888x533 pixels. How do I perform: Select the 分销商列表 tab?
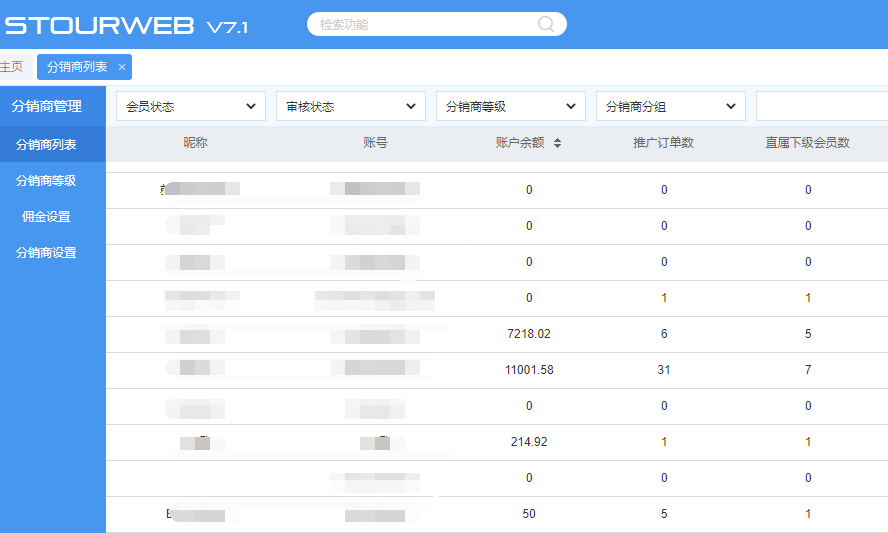coord(77,67)
